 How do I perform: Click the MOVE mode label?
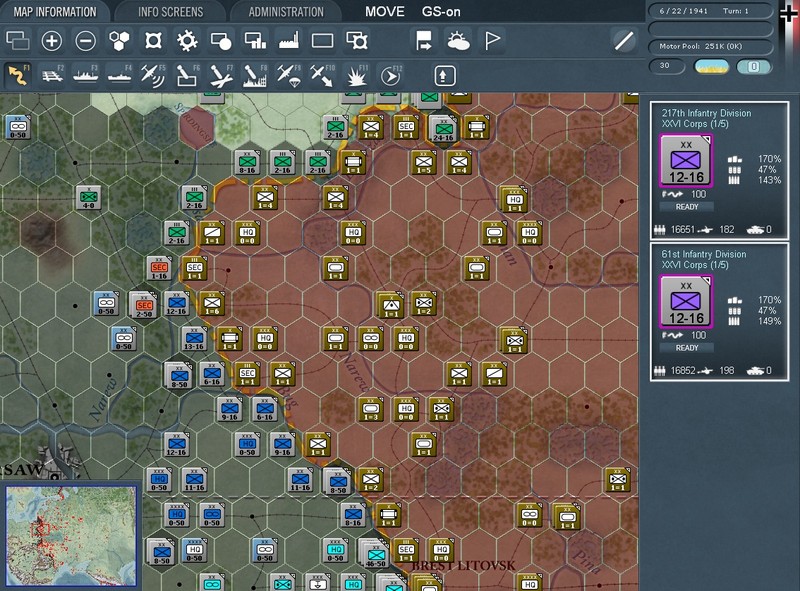385,12
